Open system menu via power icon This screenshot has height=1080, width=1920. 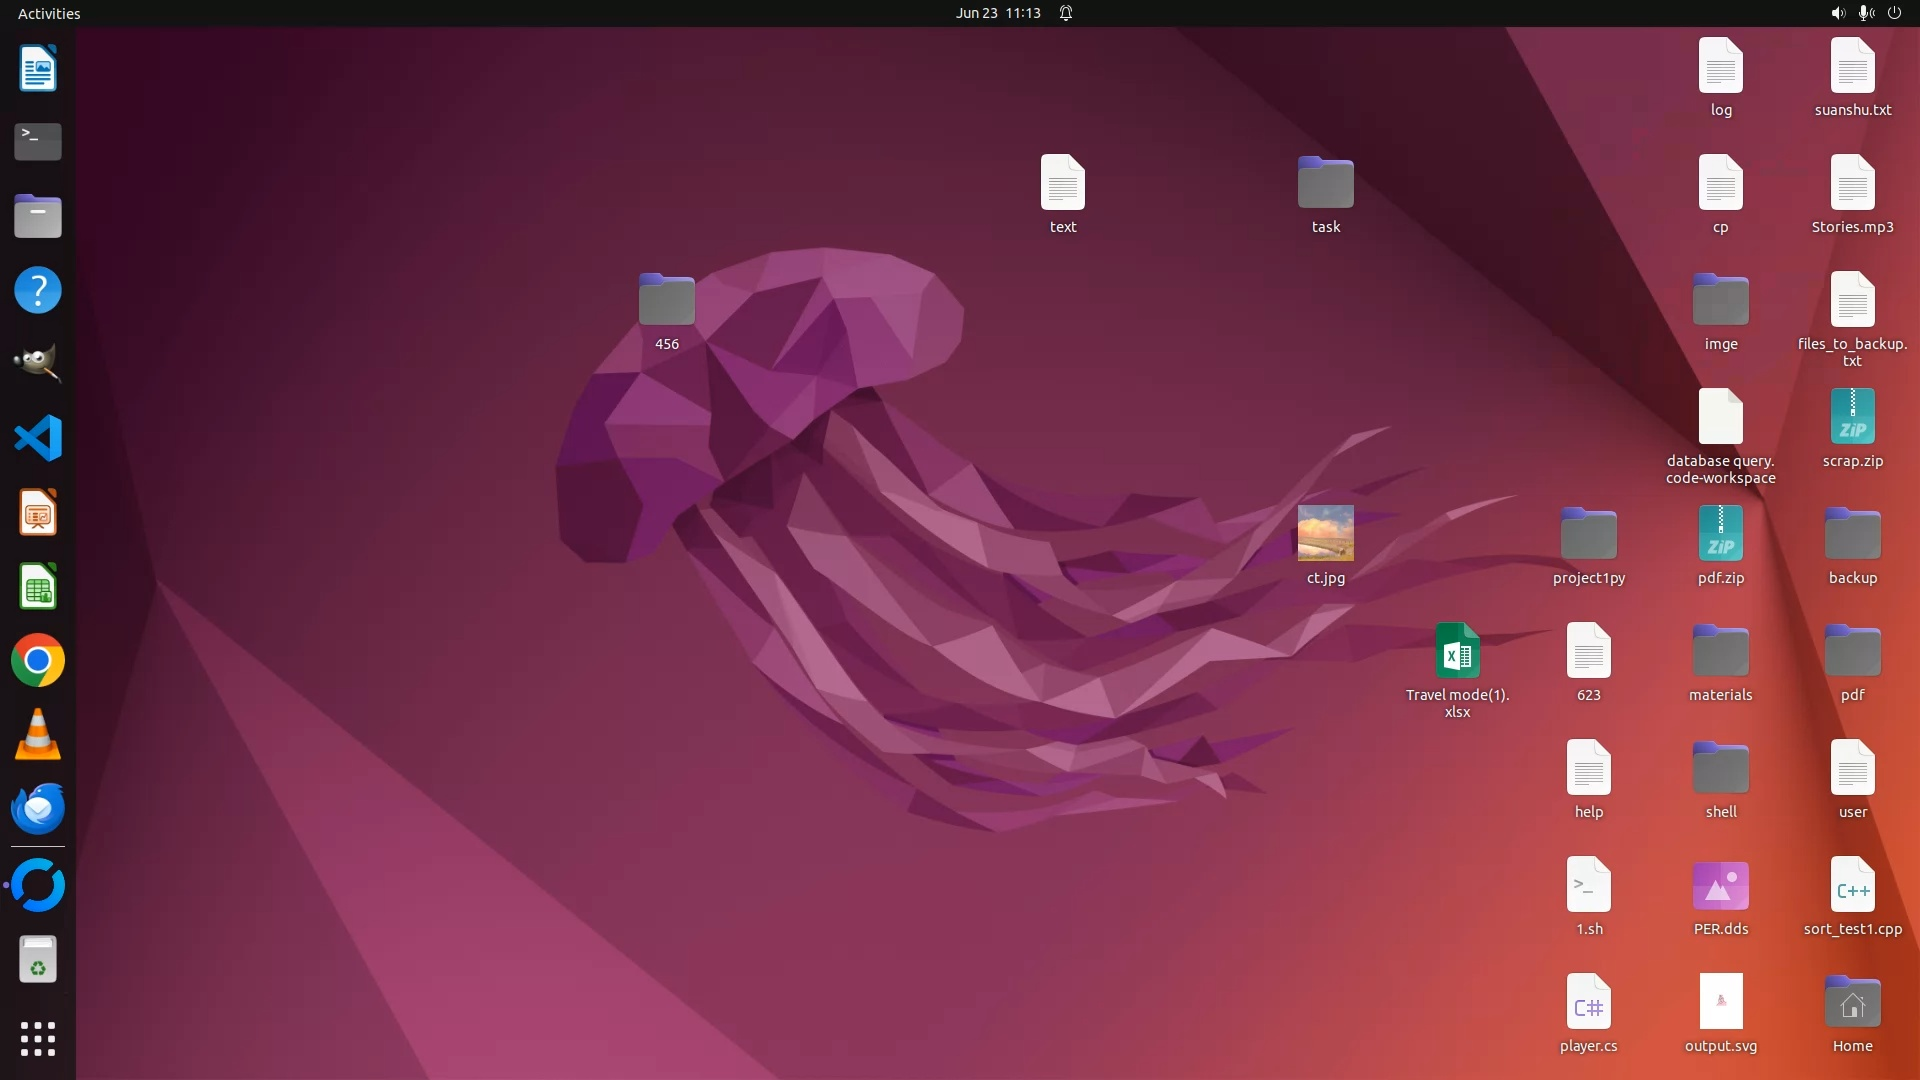pos(1894,13)
